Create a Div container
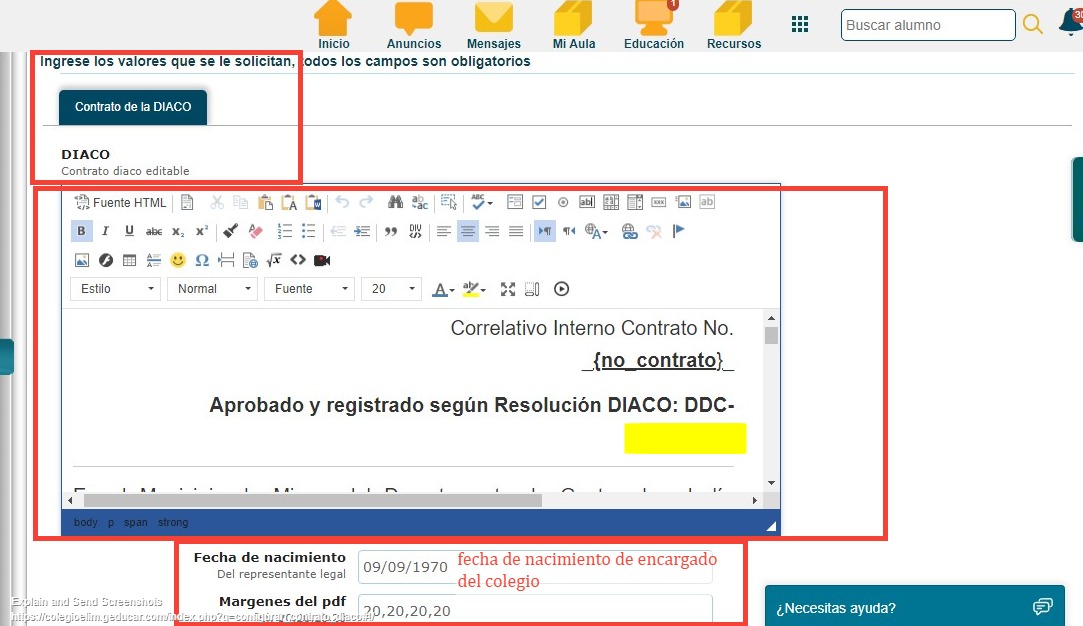This screenshot has height=626, width=1083. click(x=415, y=231)
